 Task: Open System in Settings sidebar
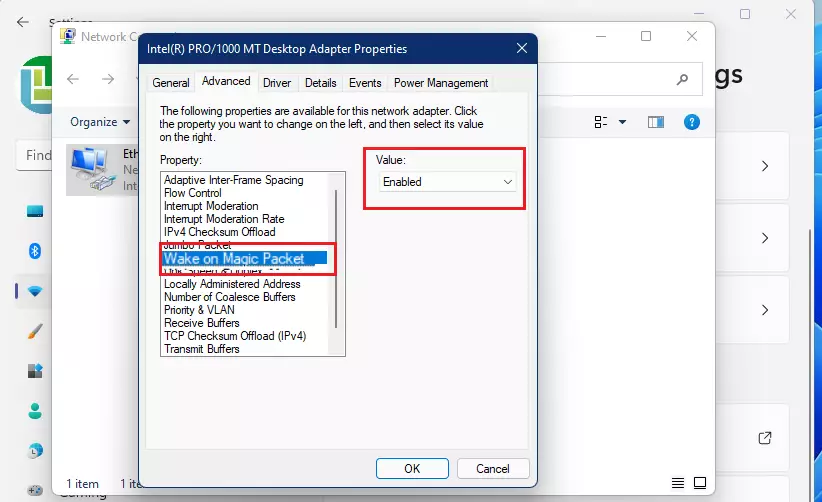[x=35, y=211]
